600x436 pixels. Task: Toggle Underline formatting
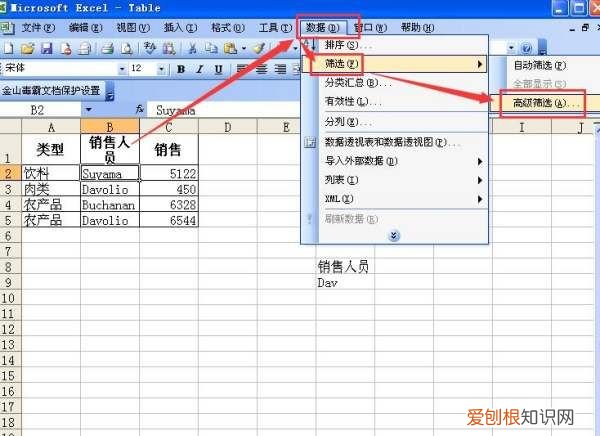pos(218,69)
